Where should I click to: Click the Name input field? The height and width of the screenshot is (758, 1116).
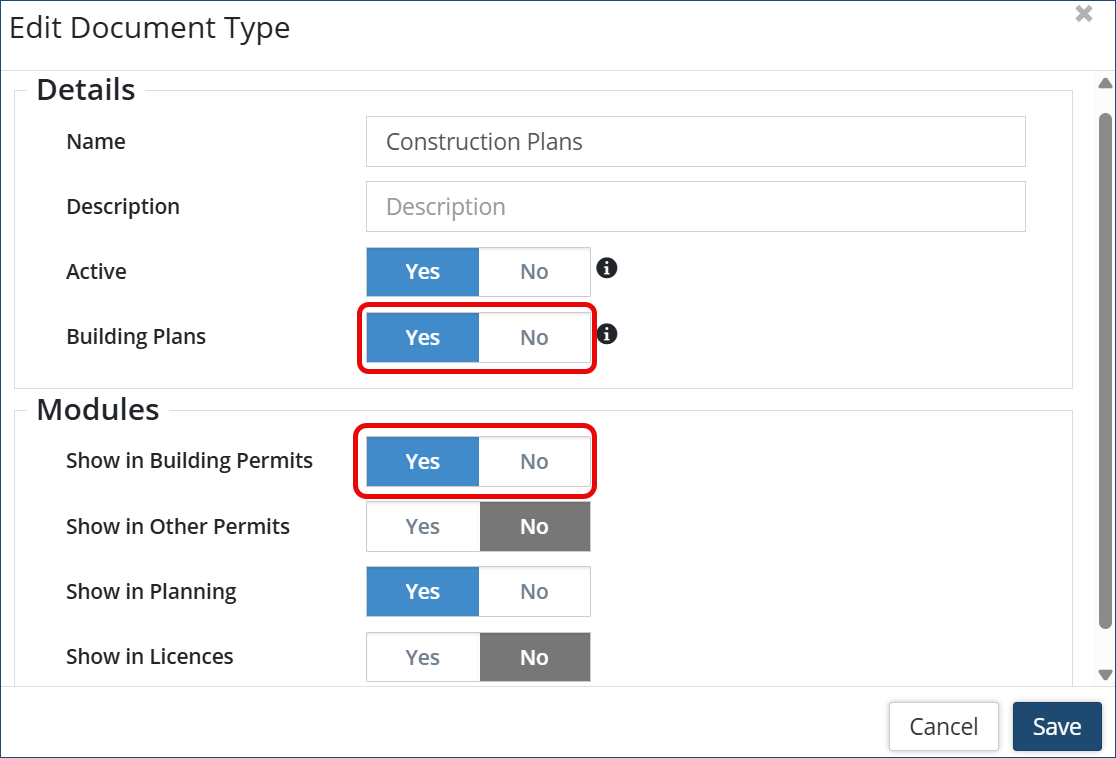click(x=695, y=142)
